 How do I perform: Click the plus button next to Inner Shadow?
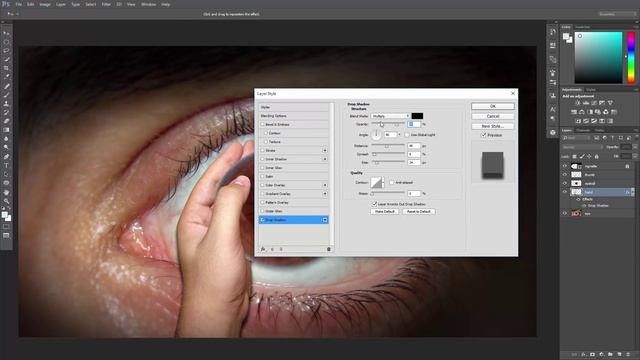click(x=325, y=159)
